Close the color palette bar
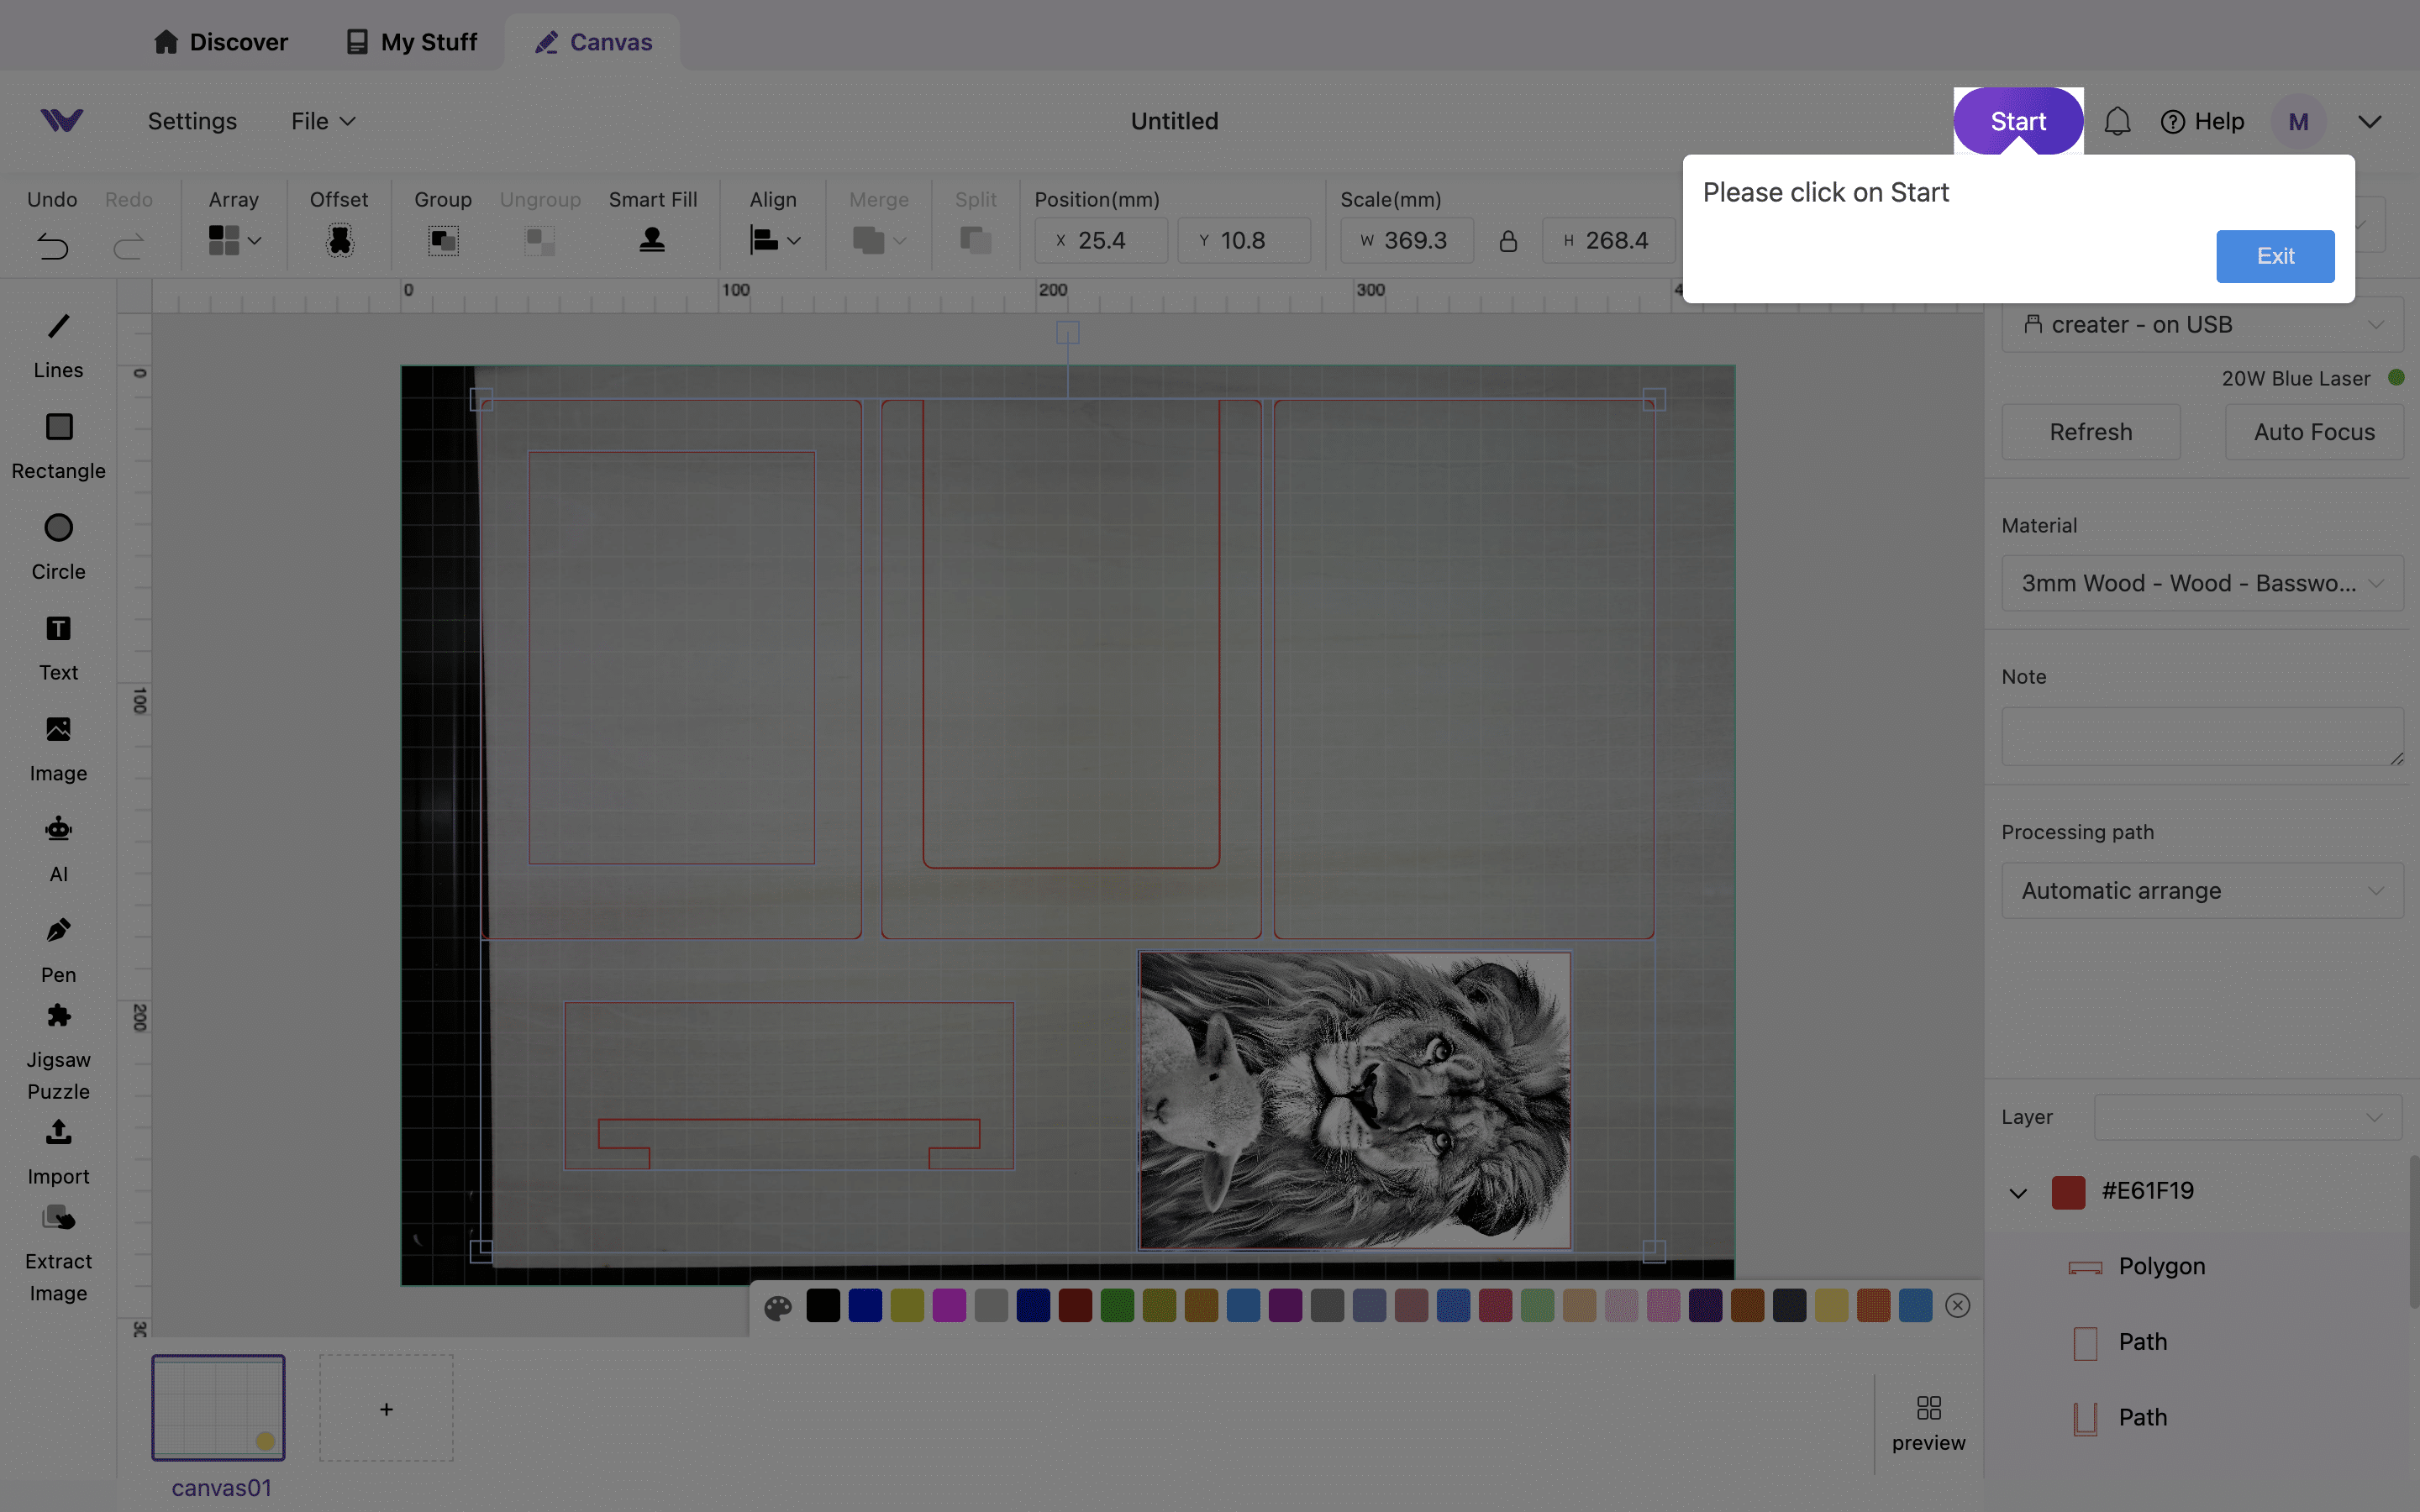Image resolution: width=2420 pixels, height=1512 pixels. coord(1957,1305)
